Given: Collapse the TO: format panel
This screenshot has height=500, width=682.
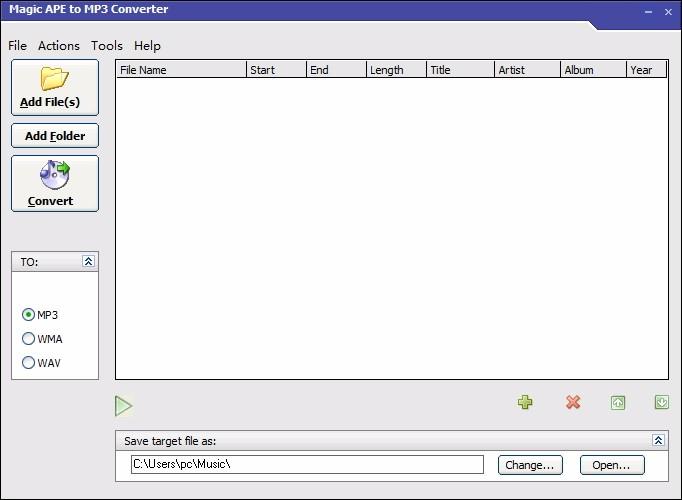Looking at the screenshot, I should 88,261.
